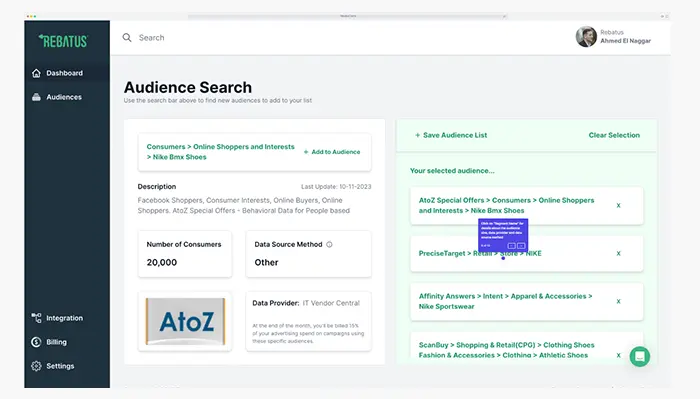700x399 pixels.
Task: Remove AtoZ Special Offers audience entry
Action: tap(618, 205)
